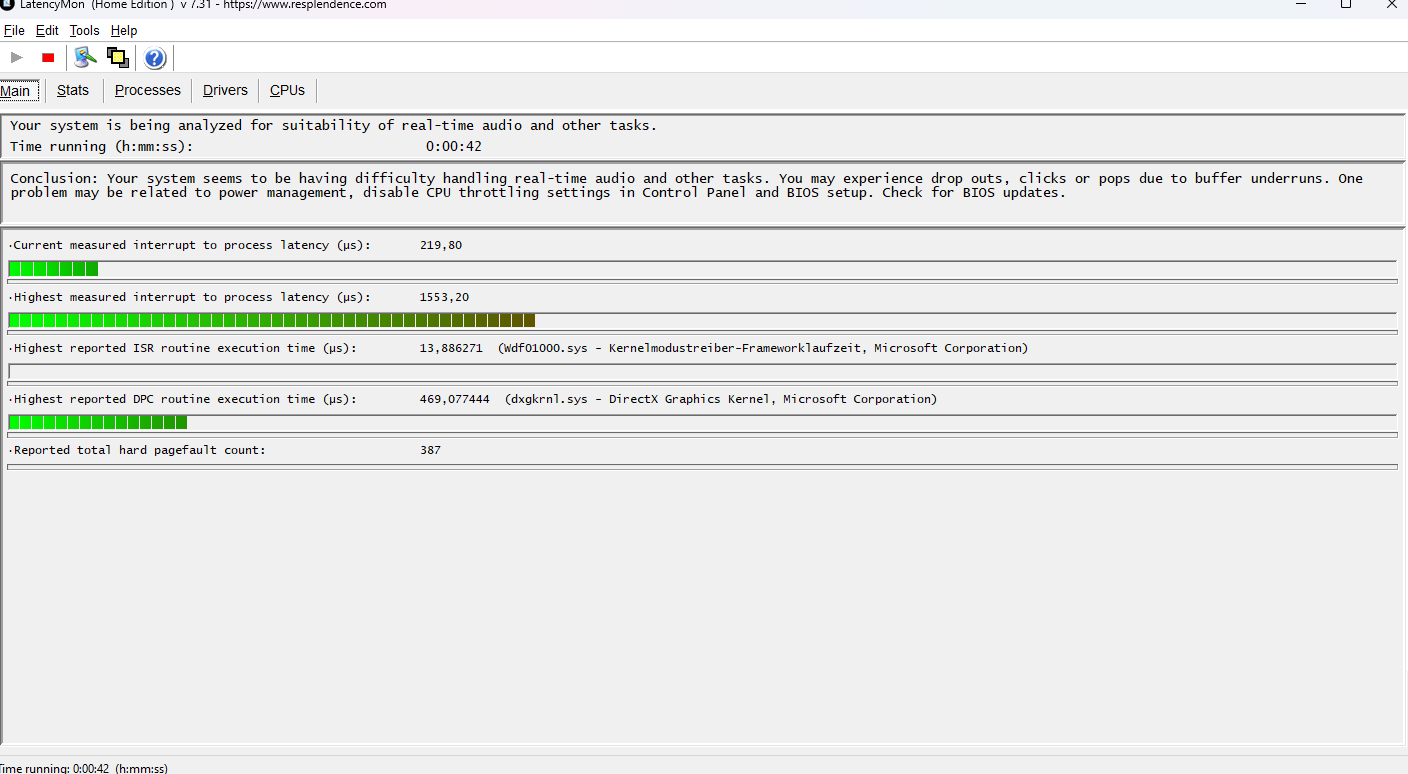Screen dimensions: 1408x774
Task: Select the Main tab
Action: 17,91
